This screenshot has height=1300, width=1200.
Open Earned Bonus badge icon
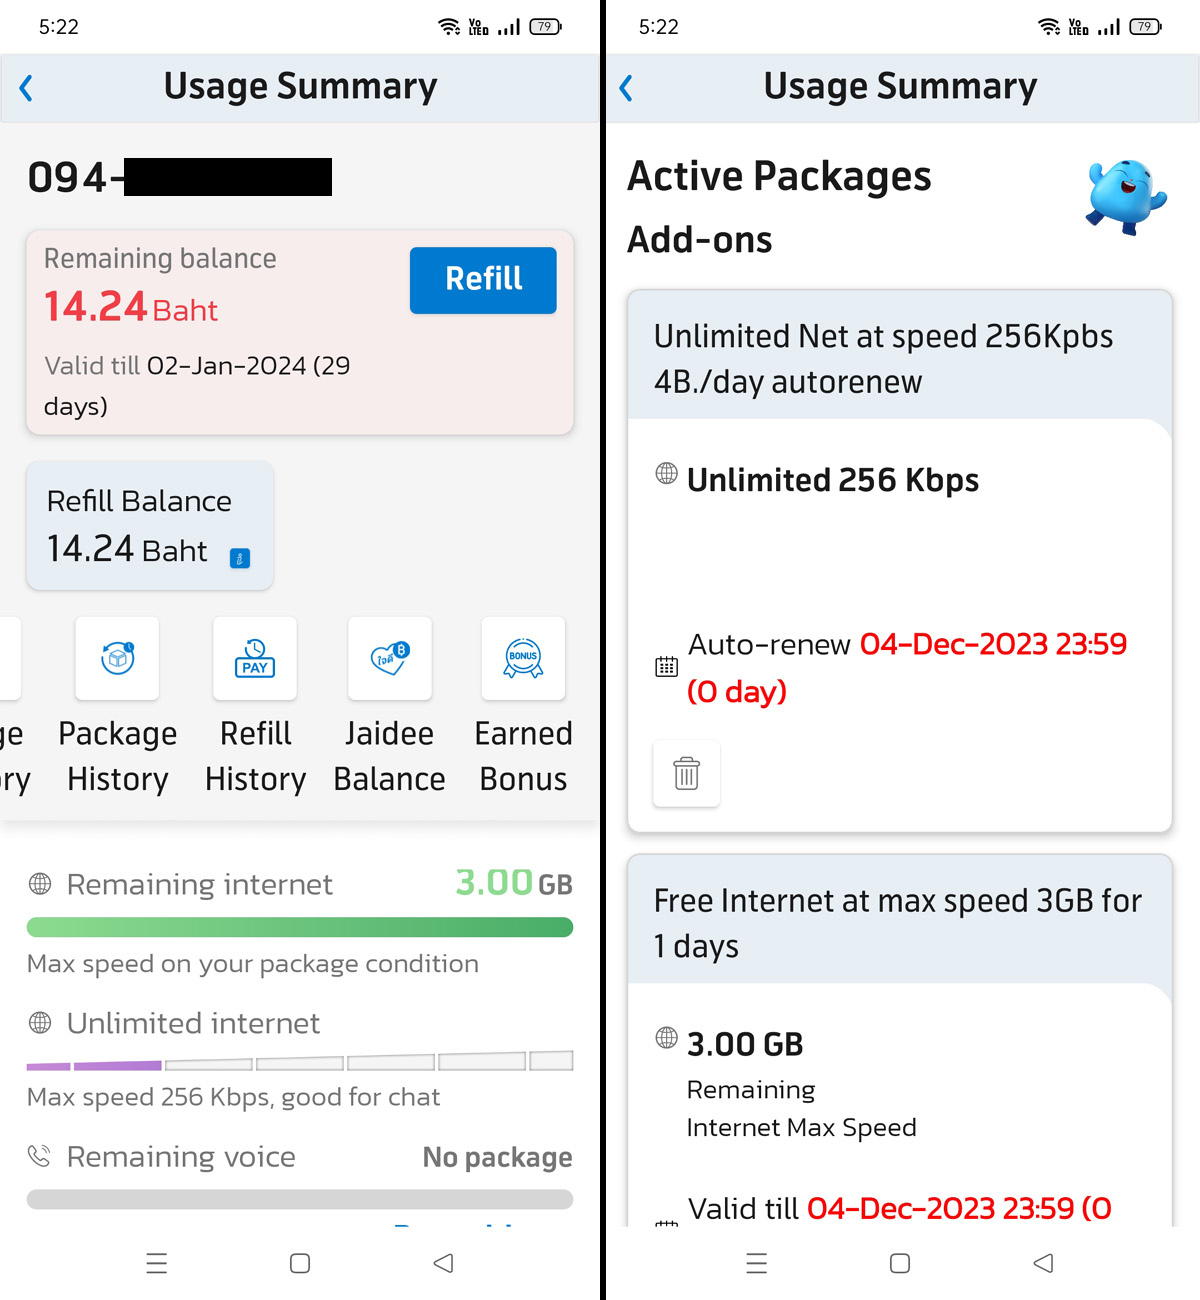(x=523, y=658)
